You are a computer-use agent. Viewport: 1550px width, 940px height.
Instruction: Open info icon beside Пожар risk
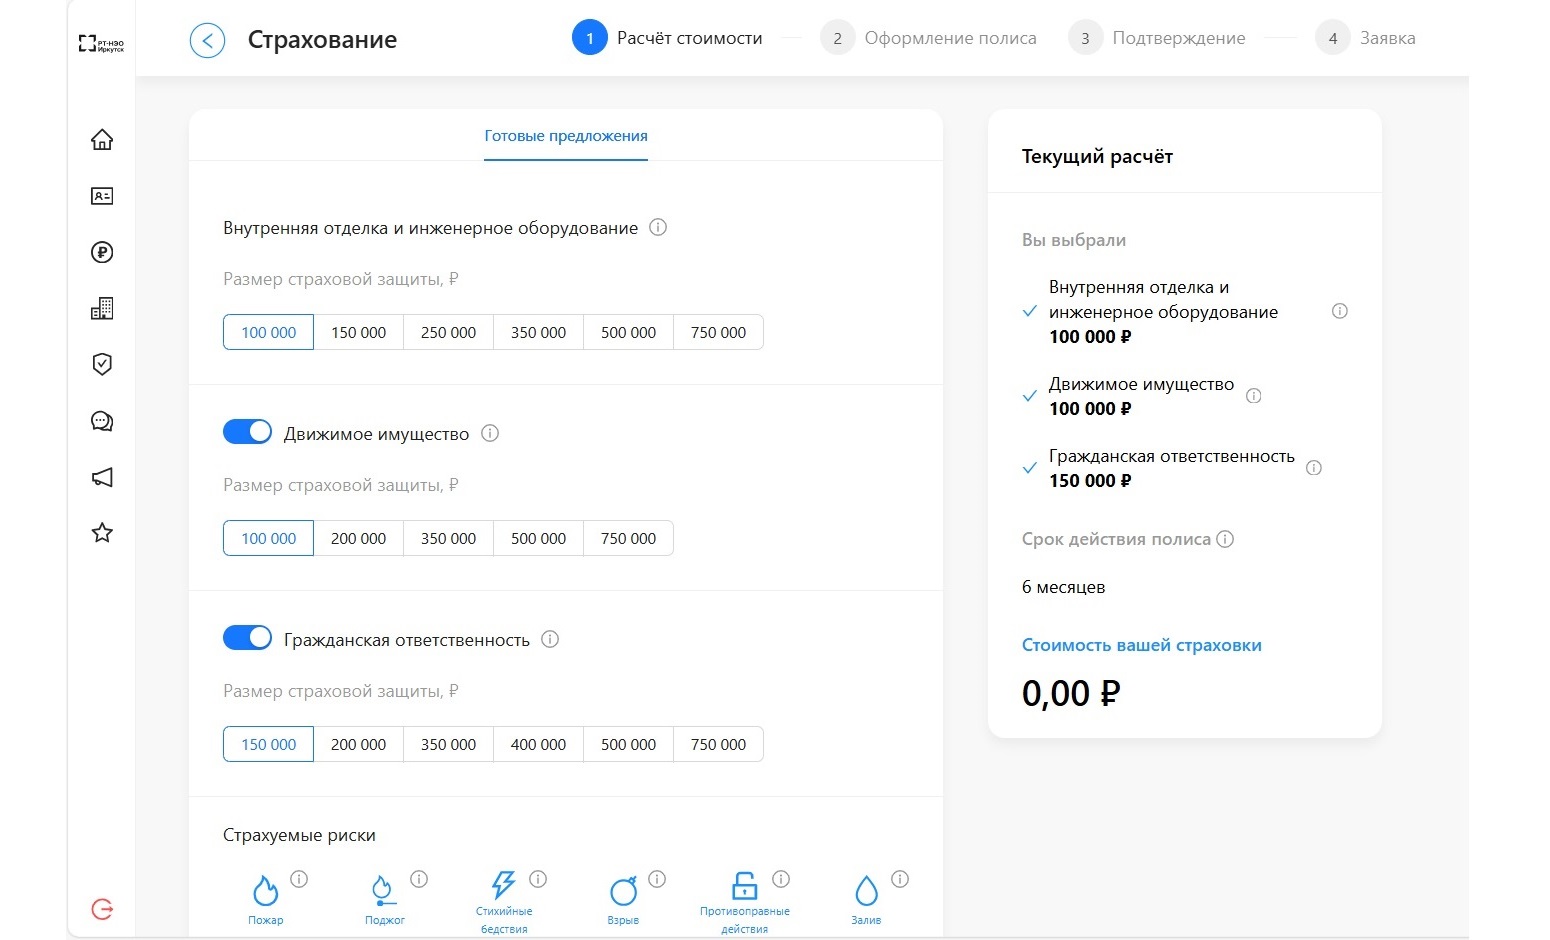tap(299, 879)
